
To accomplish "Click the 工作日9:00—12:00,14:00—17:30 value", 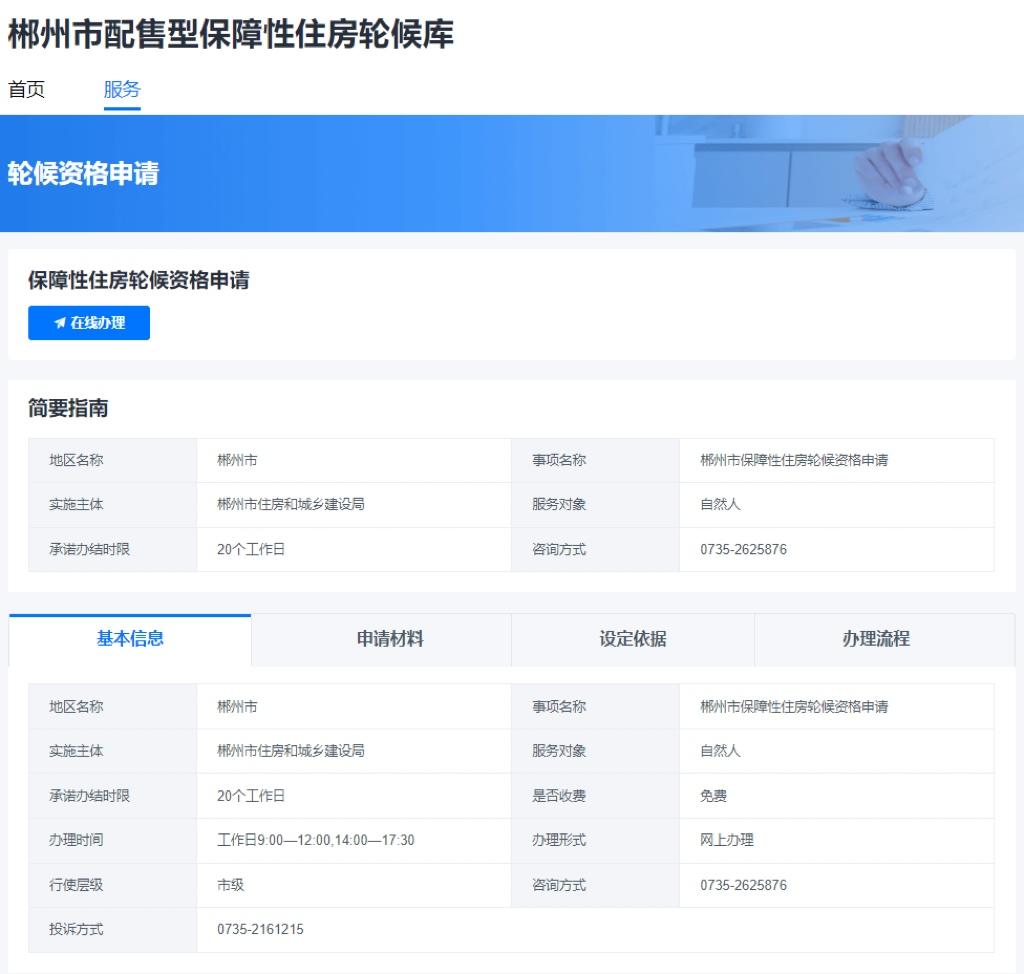I will 315,840.
